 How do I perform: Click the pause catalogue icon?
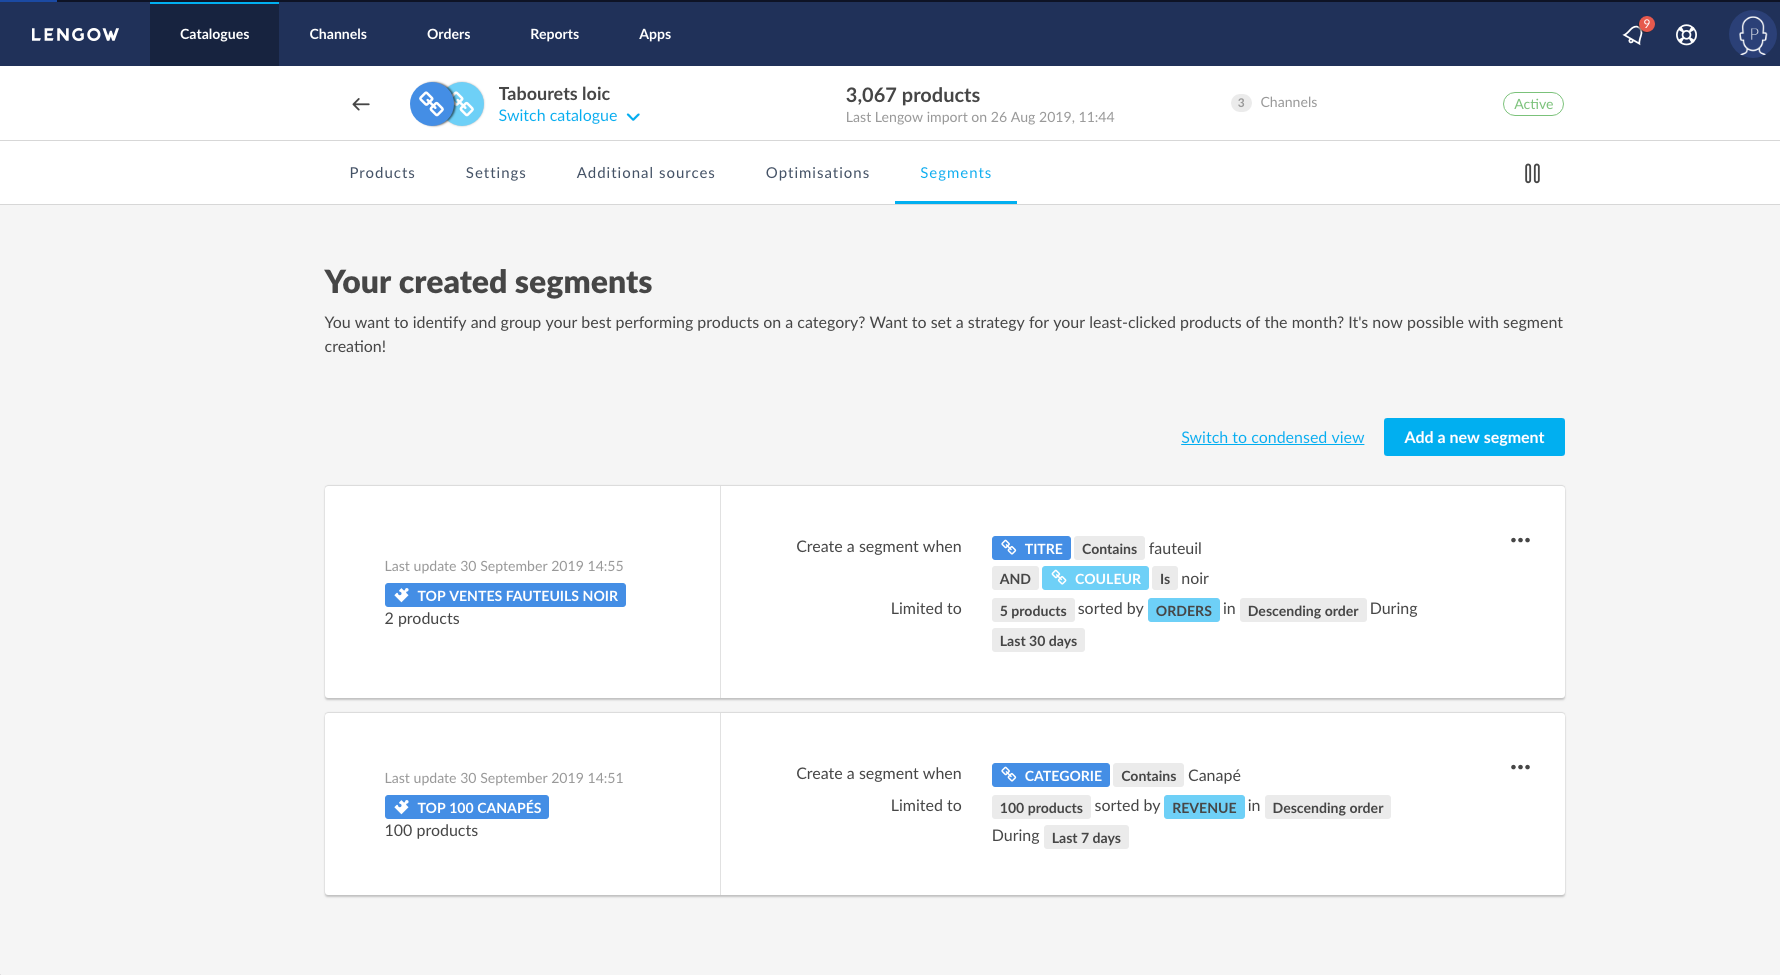pos(1531,174)
